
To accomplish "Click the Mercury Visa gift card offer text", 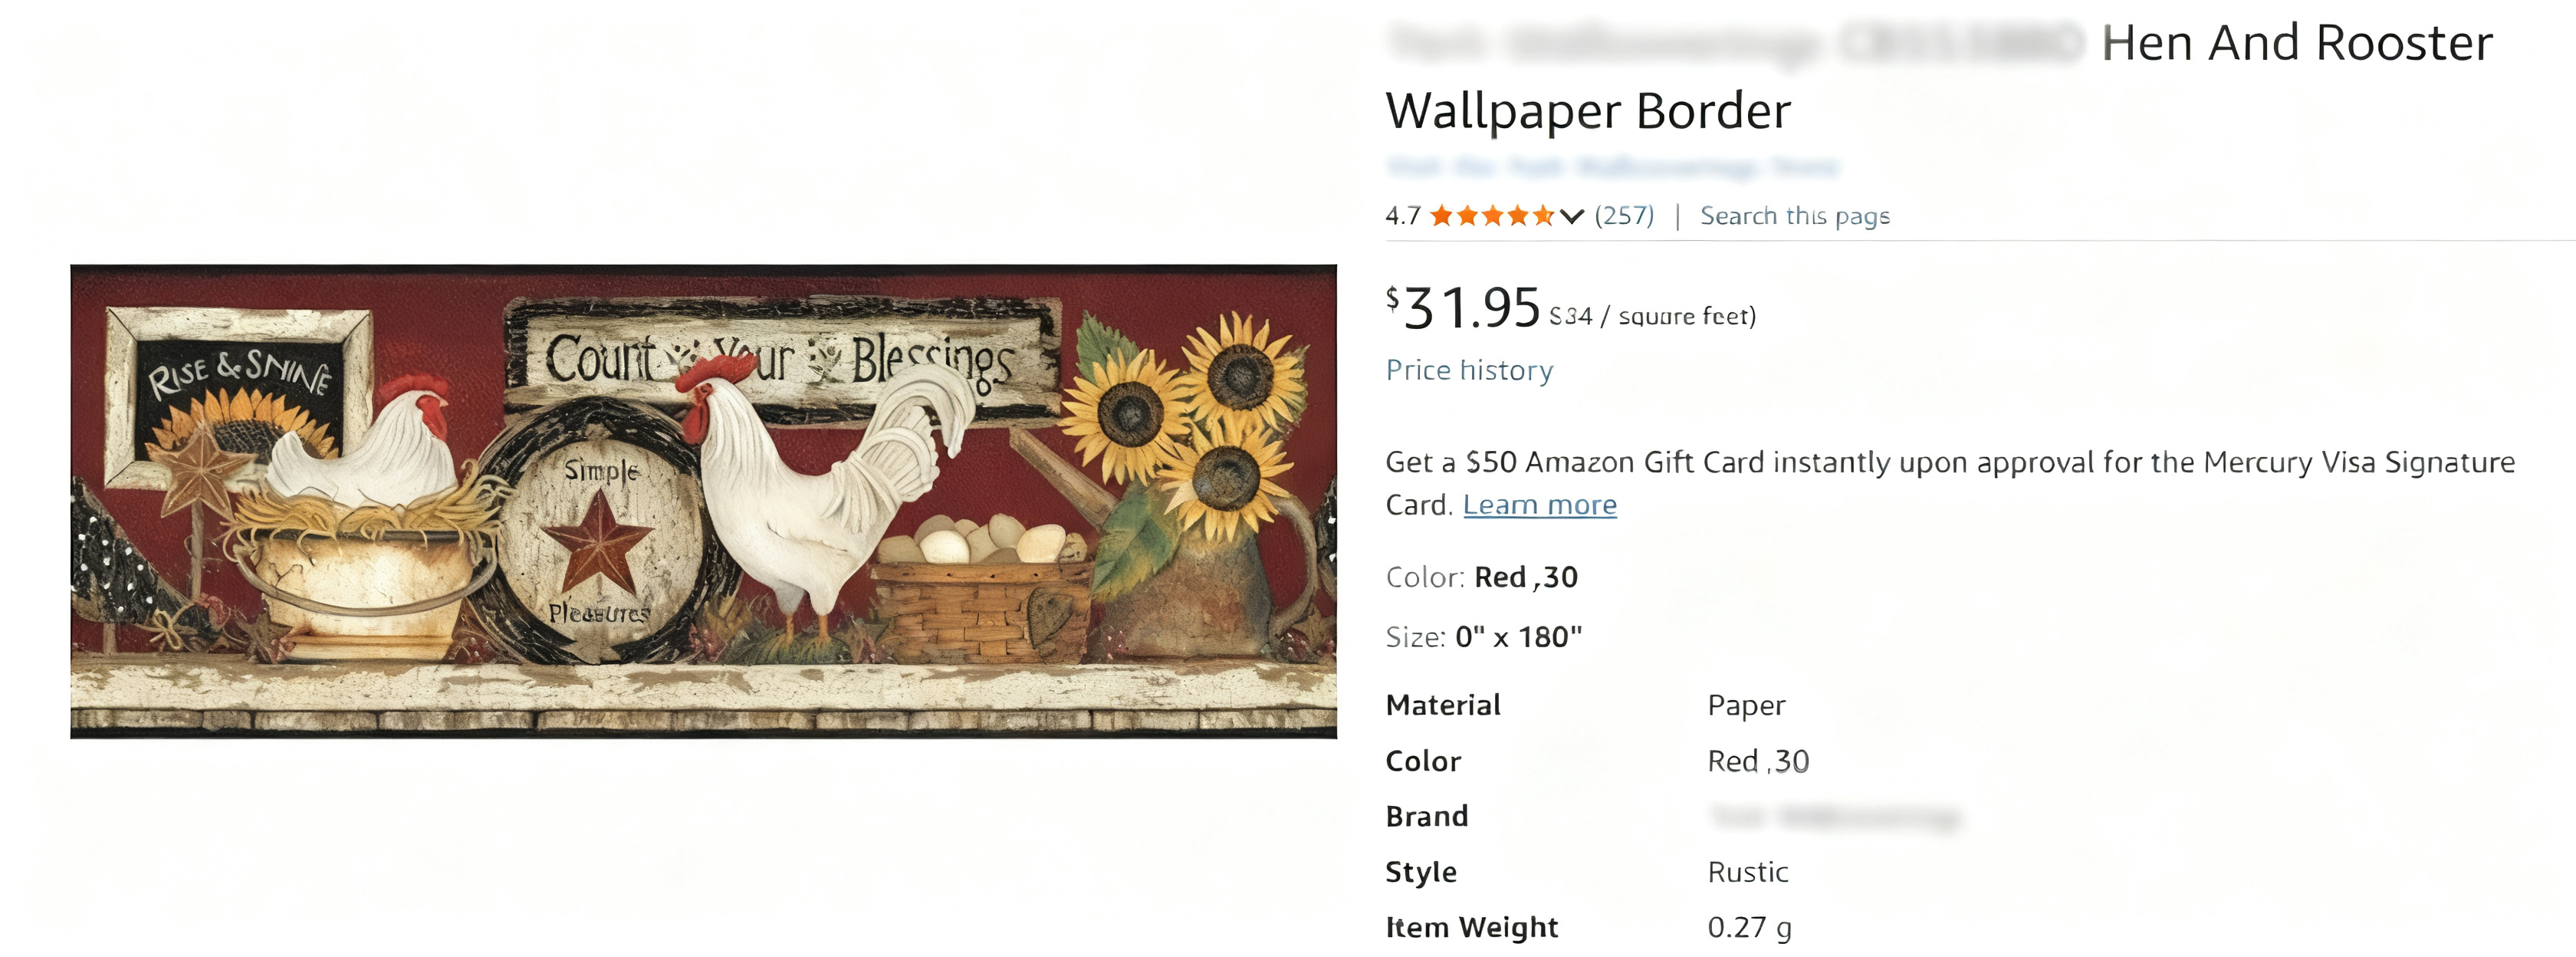I will click(x=1950, y=483).
